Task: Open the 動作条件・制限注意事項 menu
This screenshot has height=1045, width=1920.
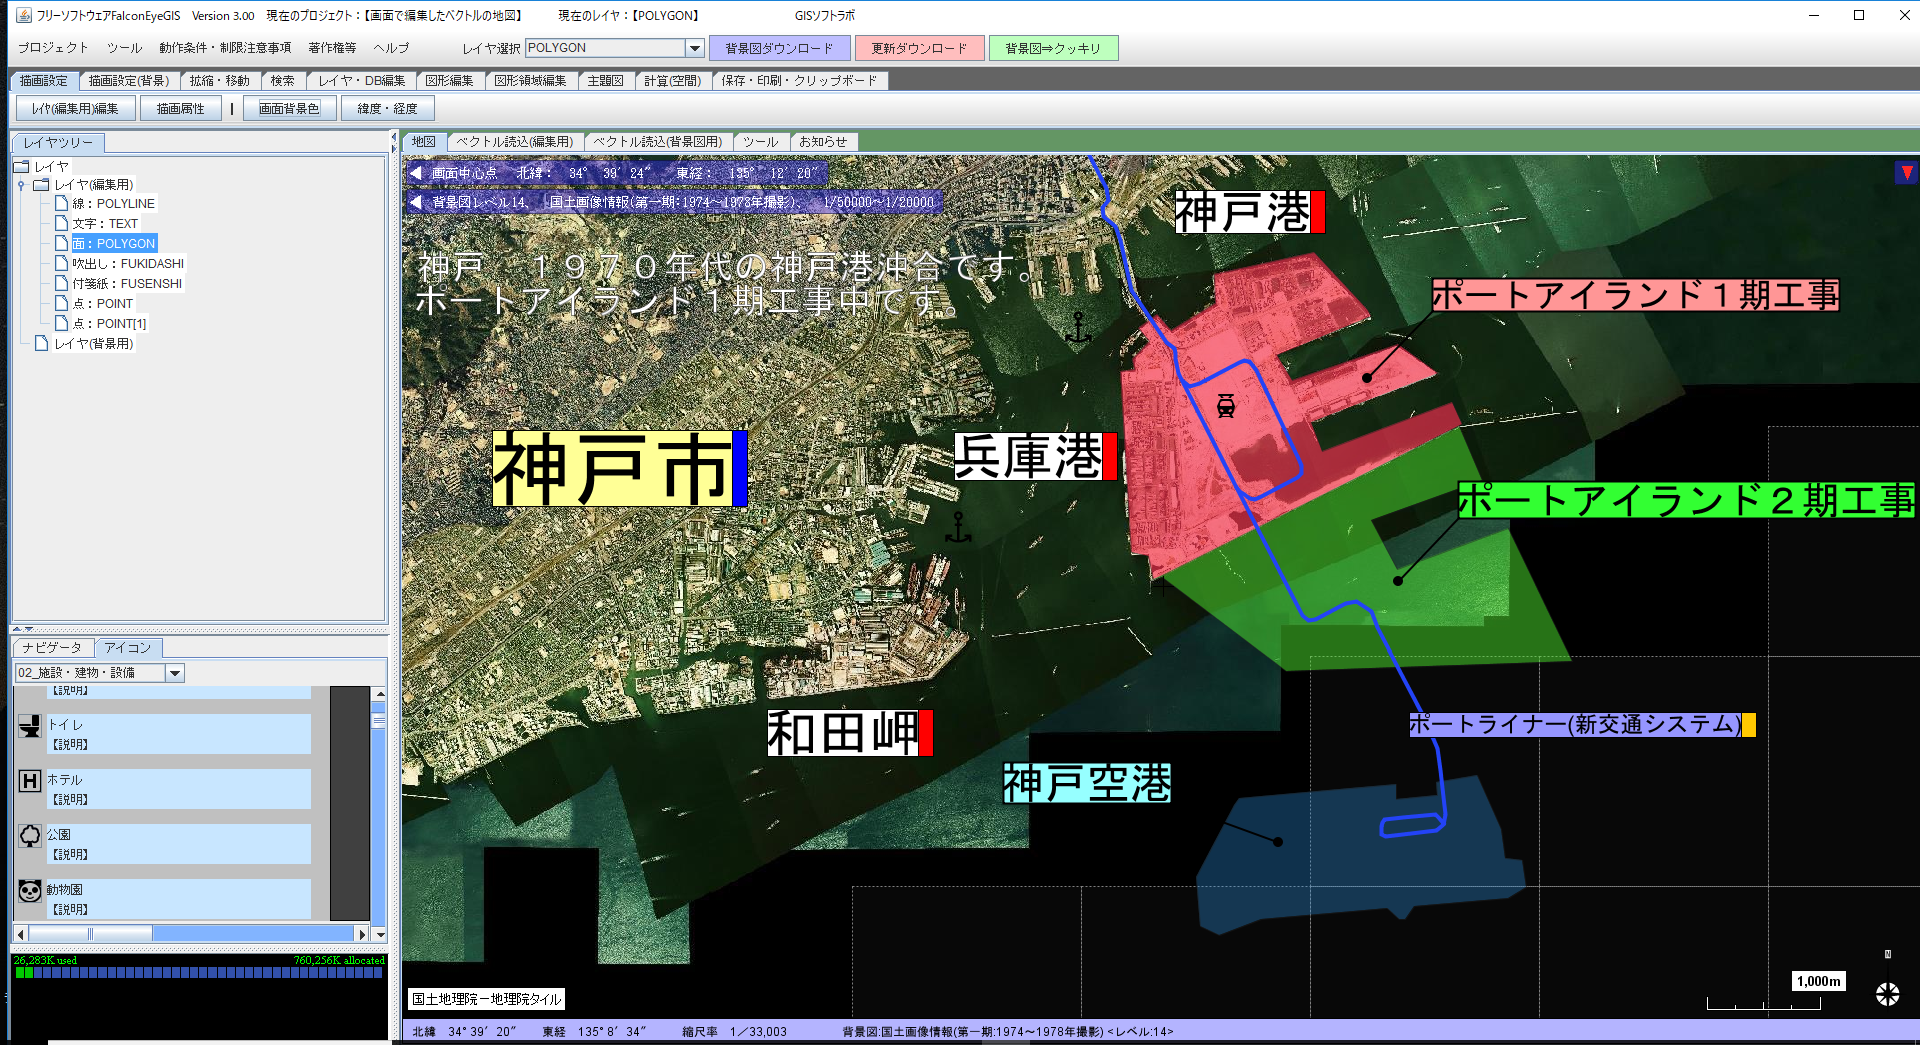Action: click(225, 48)
